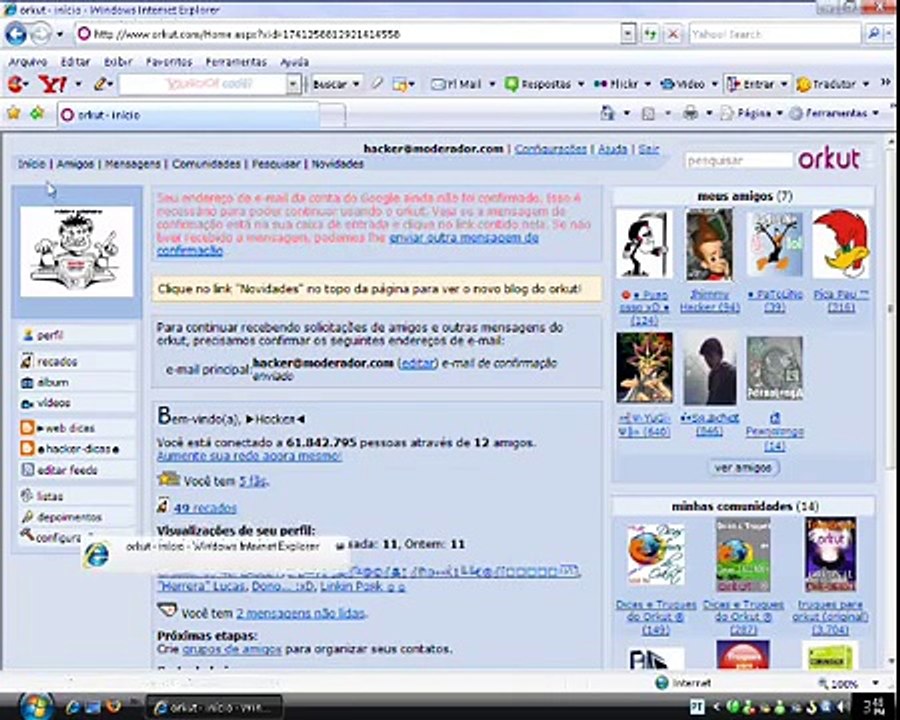This screenshot has height=720, width=900.
Task: Click the RSS feeds icon in command bar
Action: [x=648, y=113]
